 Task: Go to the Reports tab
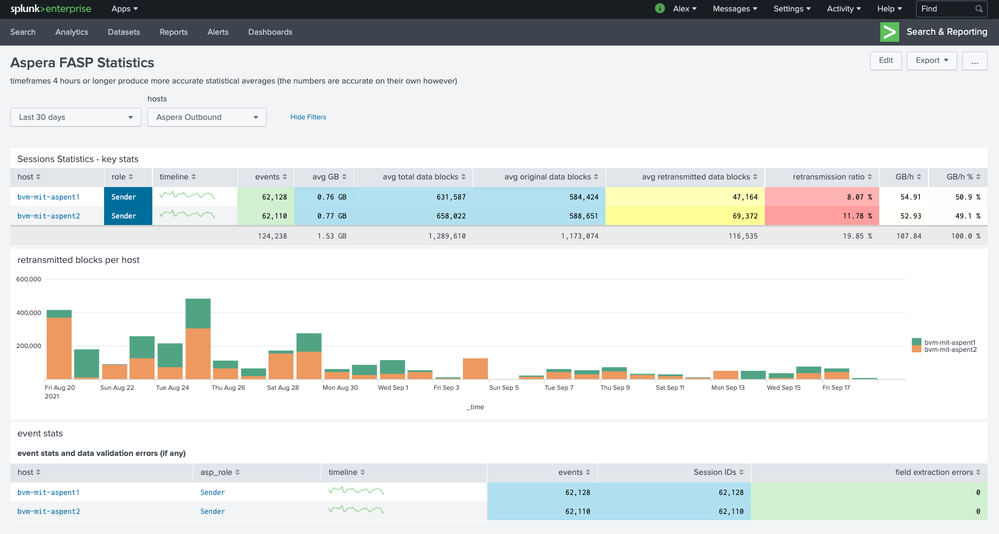click(173, 32)
